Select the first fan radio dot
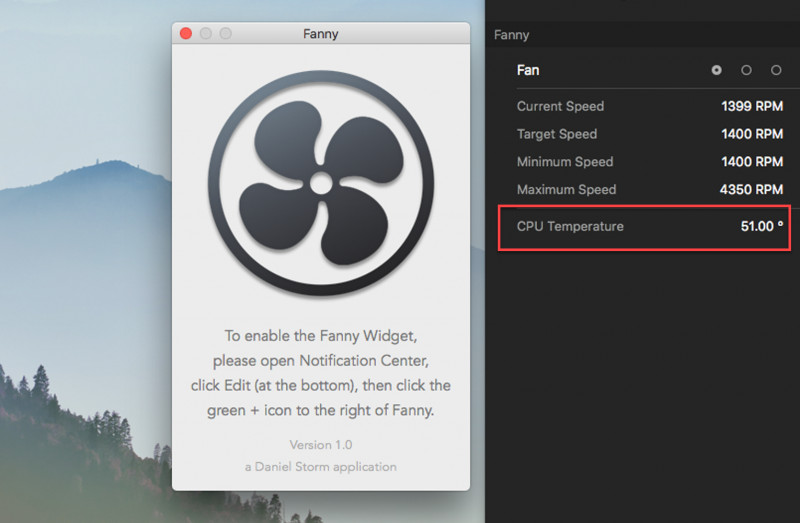 pyautogui.click(x=717, y=70)
